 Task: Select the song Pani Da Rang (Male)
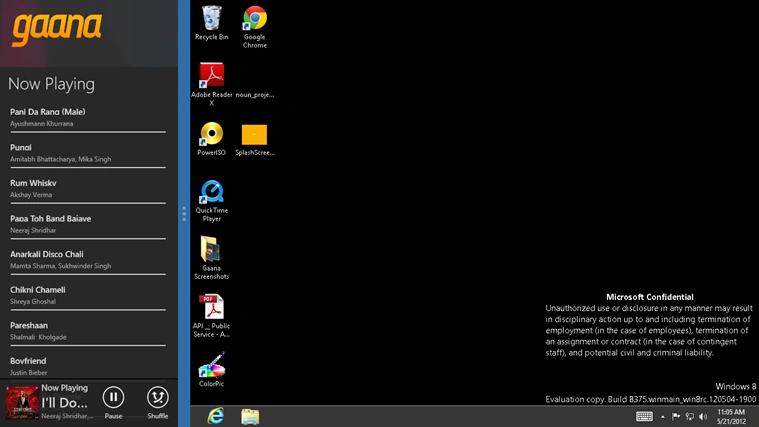88,118
